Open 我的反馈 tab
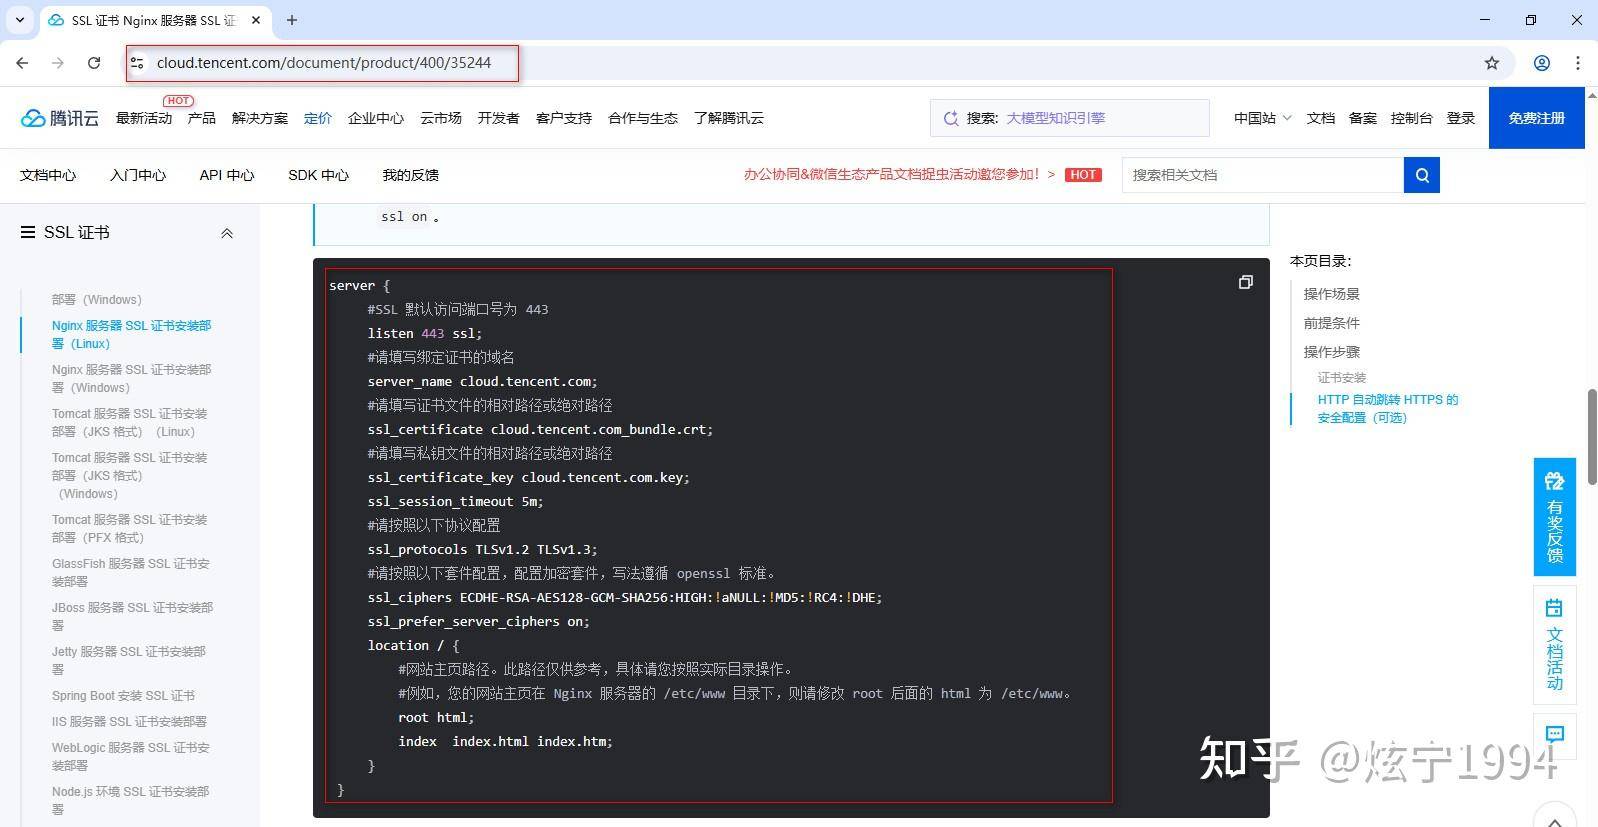Image resolution: width=1598 pixels, height=827 pixels. point(411,175)
